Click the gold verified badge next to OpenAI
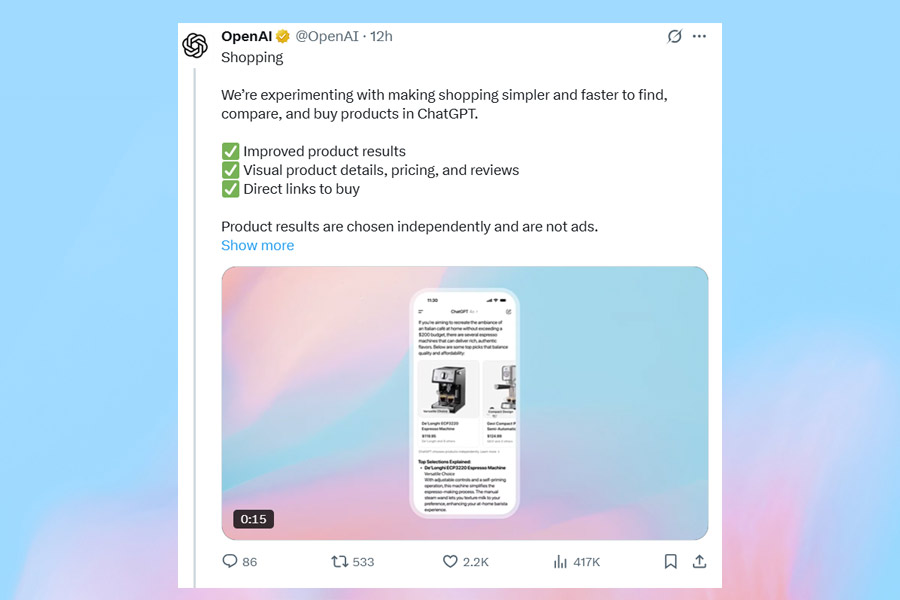900x600 pixels. (282, 36)
